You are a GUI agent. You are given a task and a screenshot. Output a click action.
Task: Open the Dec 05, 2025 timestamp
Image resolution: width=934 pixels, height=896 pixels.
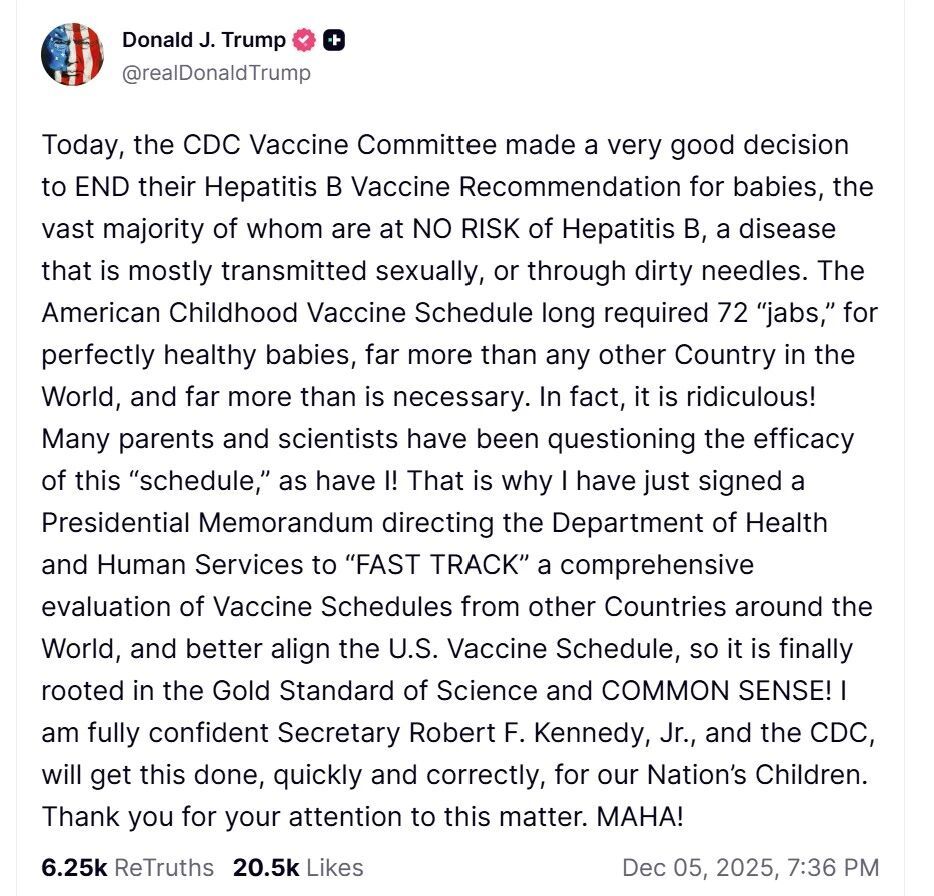click(x=750, y=867)
